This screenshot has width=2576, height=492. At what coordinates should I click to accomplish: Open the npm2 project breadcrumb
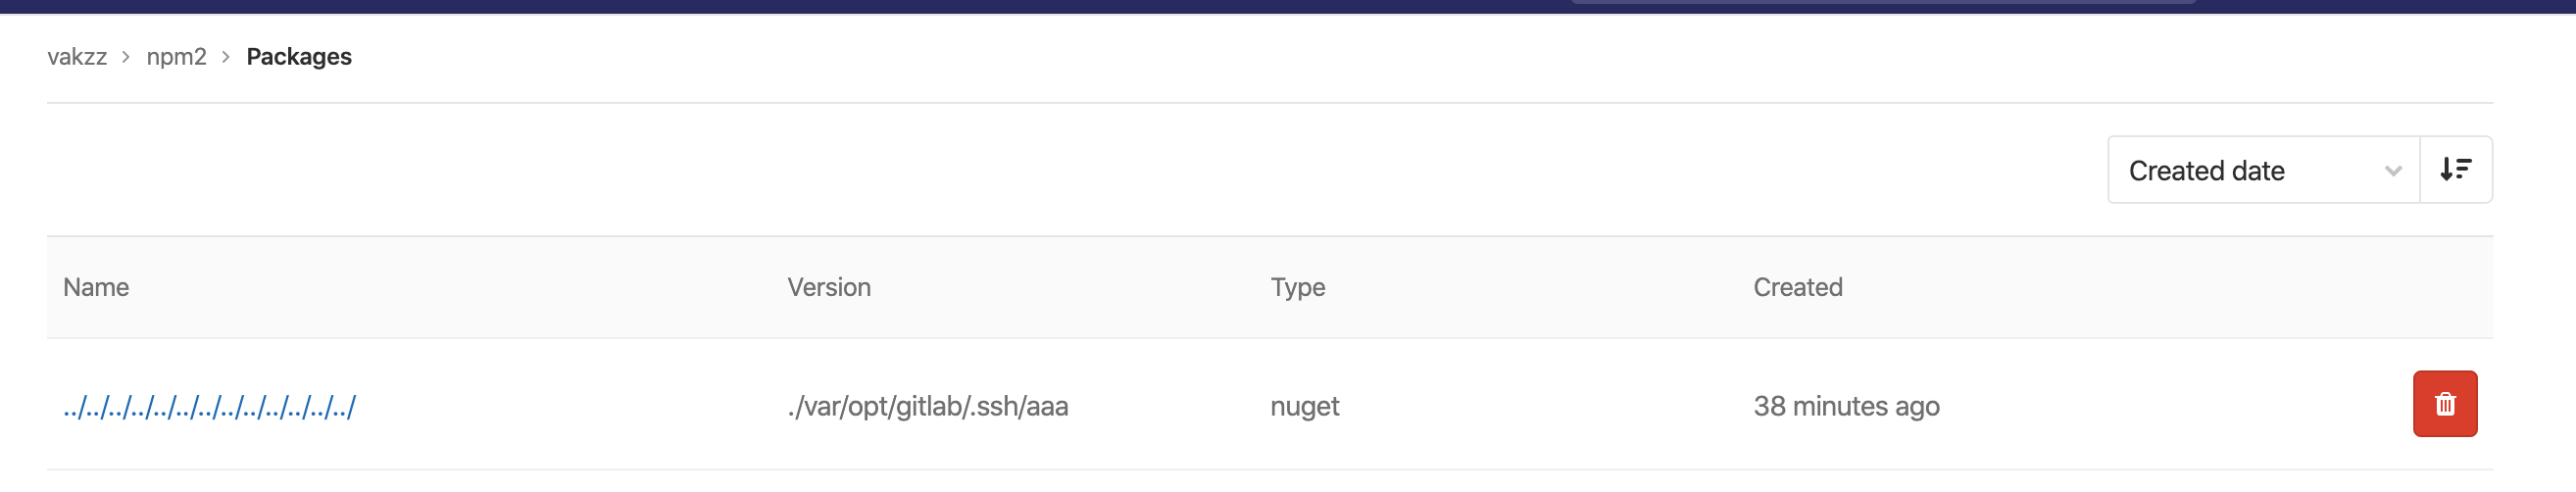click(176, 57)
